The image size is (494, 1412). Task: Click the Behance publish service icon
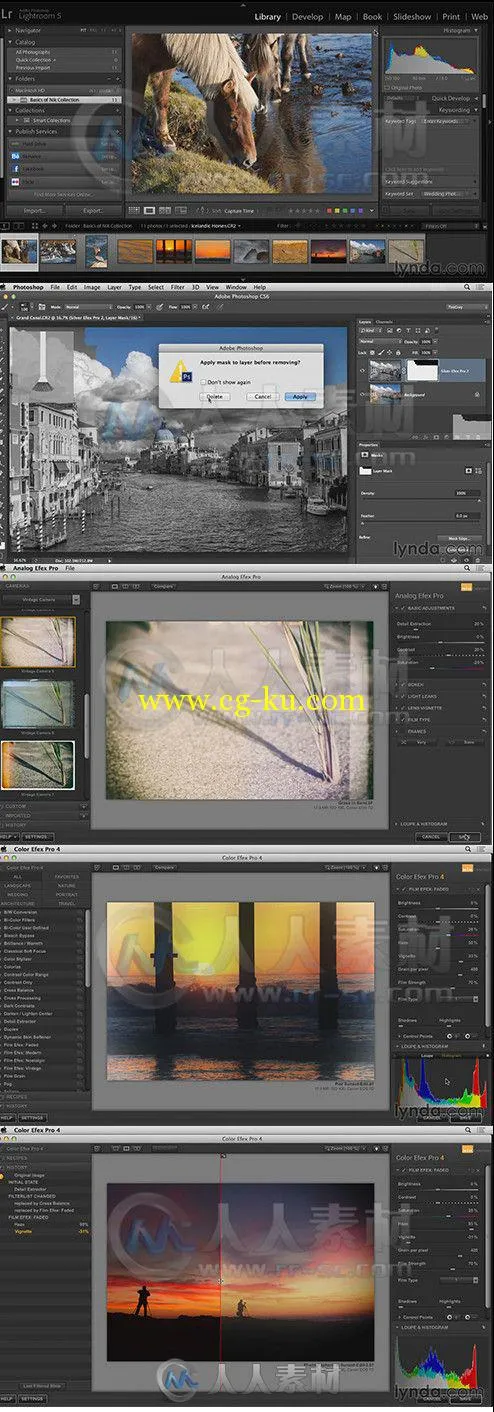(17, 157)
